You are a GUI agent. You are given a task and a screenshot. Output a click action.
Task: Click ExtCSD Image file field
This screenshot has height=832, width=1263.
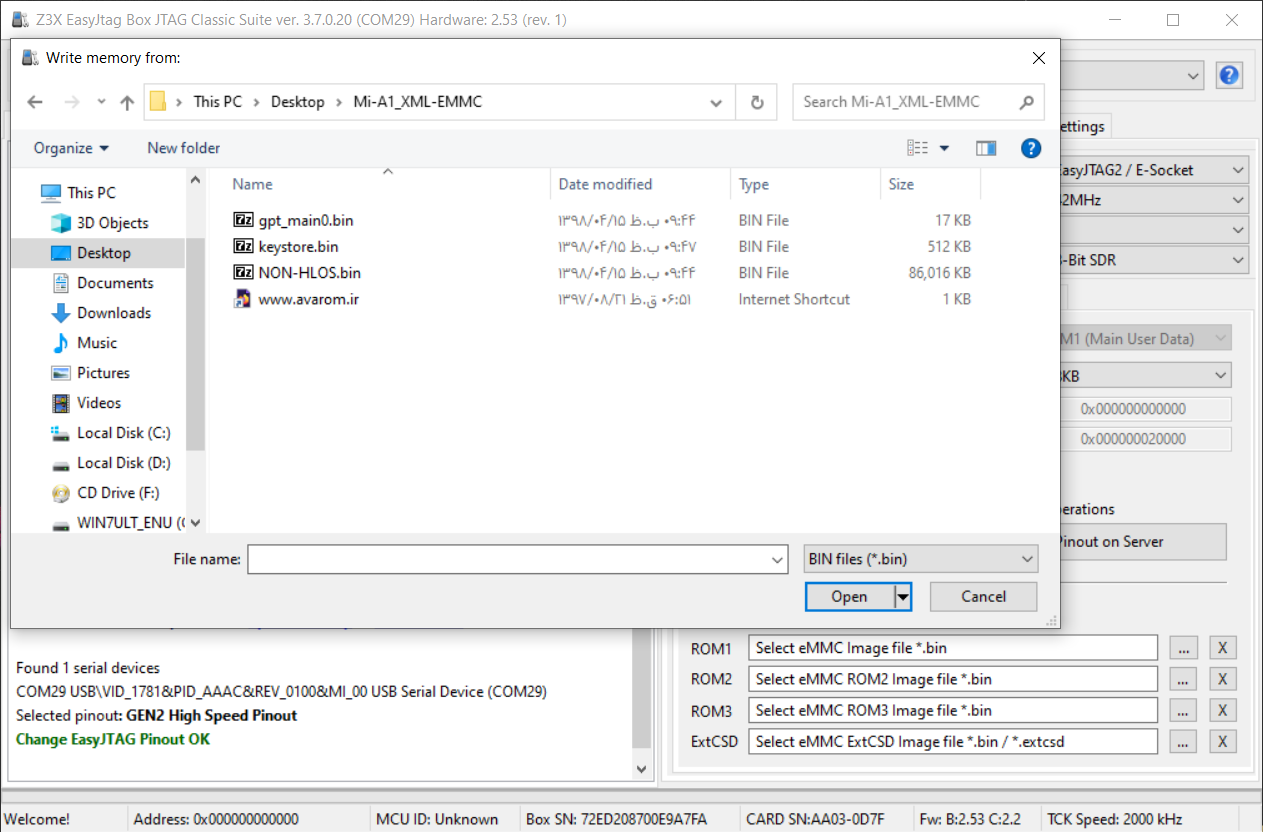coord(953,741)
